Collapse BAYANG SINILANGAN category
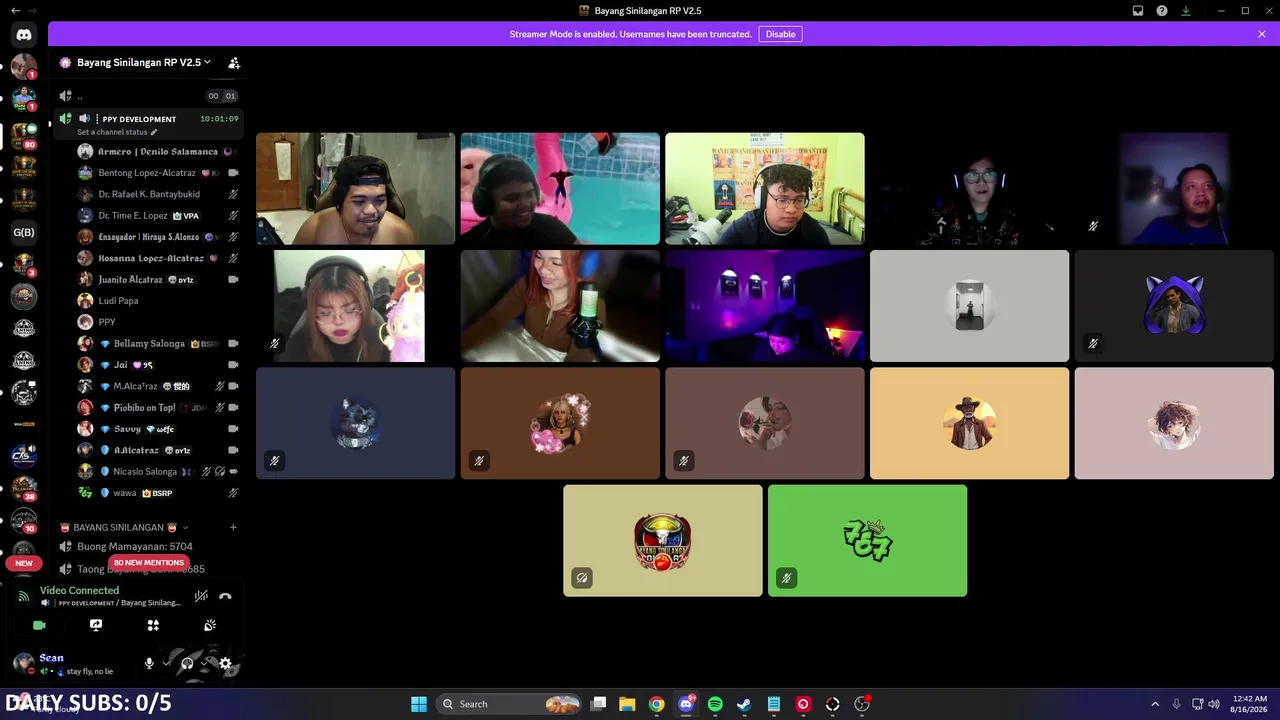Viewport: 1280px width, 720px height. (x=125, y=527)
